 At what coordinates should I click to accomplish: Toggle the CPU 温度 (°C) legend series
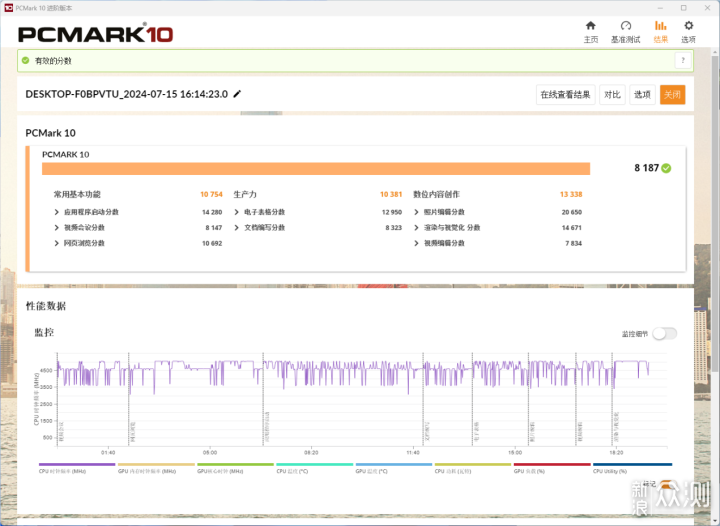click(x=315, y=468)
